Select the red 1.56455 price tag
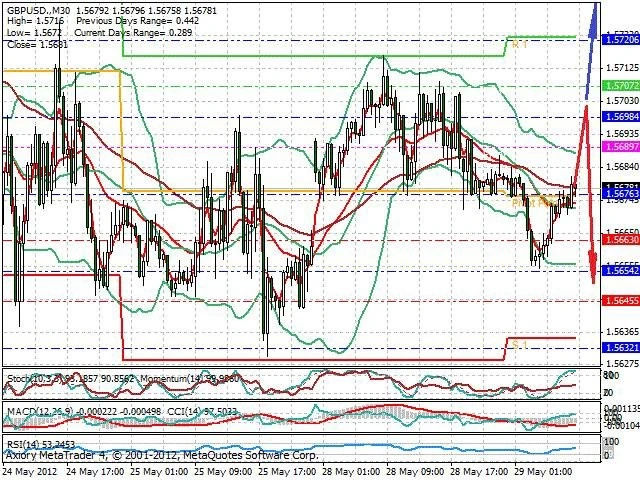The width and height of the screenshot is (640, 480). click(621, 299)
